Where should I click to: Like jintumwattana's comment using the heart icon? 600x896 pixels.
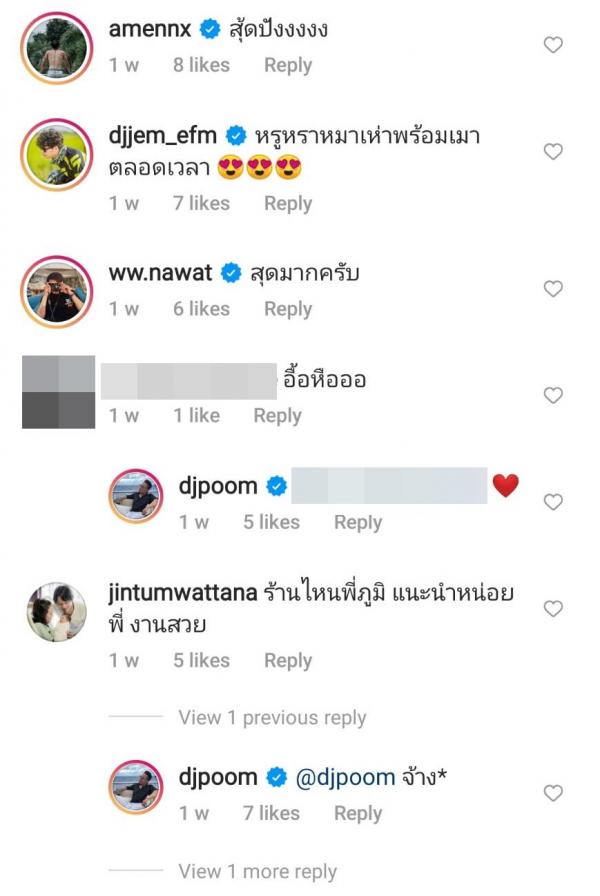[x=553, y=609]
